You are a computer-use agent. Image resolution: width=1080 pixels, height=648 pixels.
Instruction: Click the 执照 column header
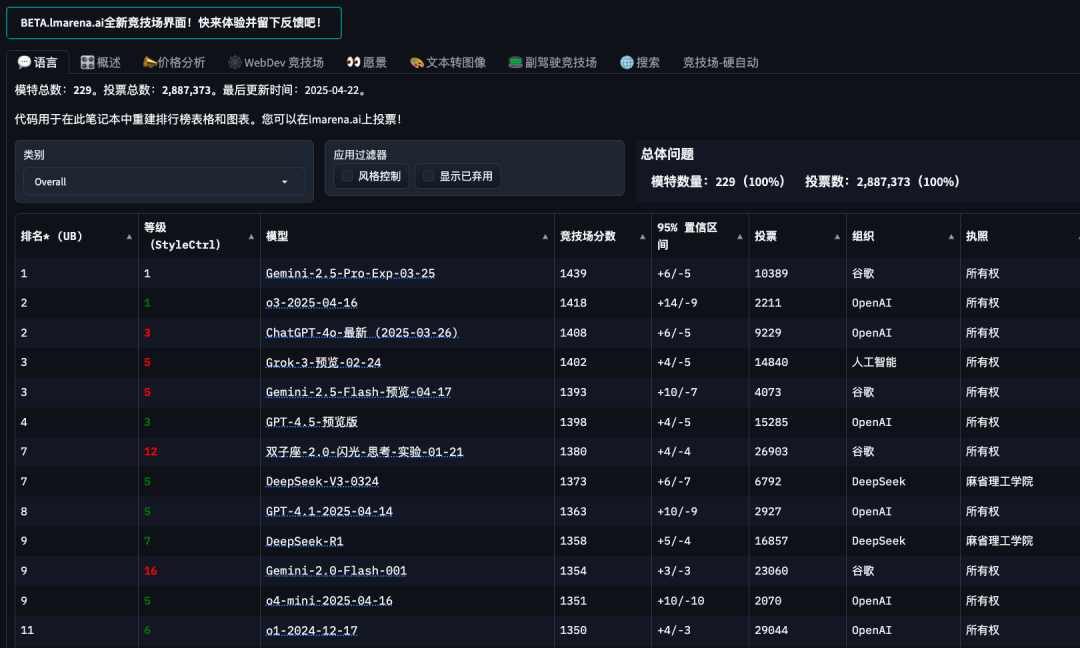(x=1020, y=236)
